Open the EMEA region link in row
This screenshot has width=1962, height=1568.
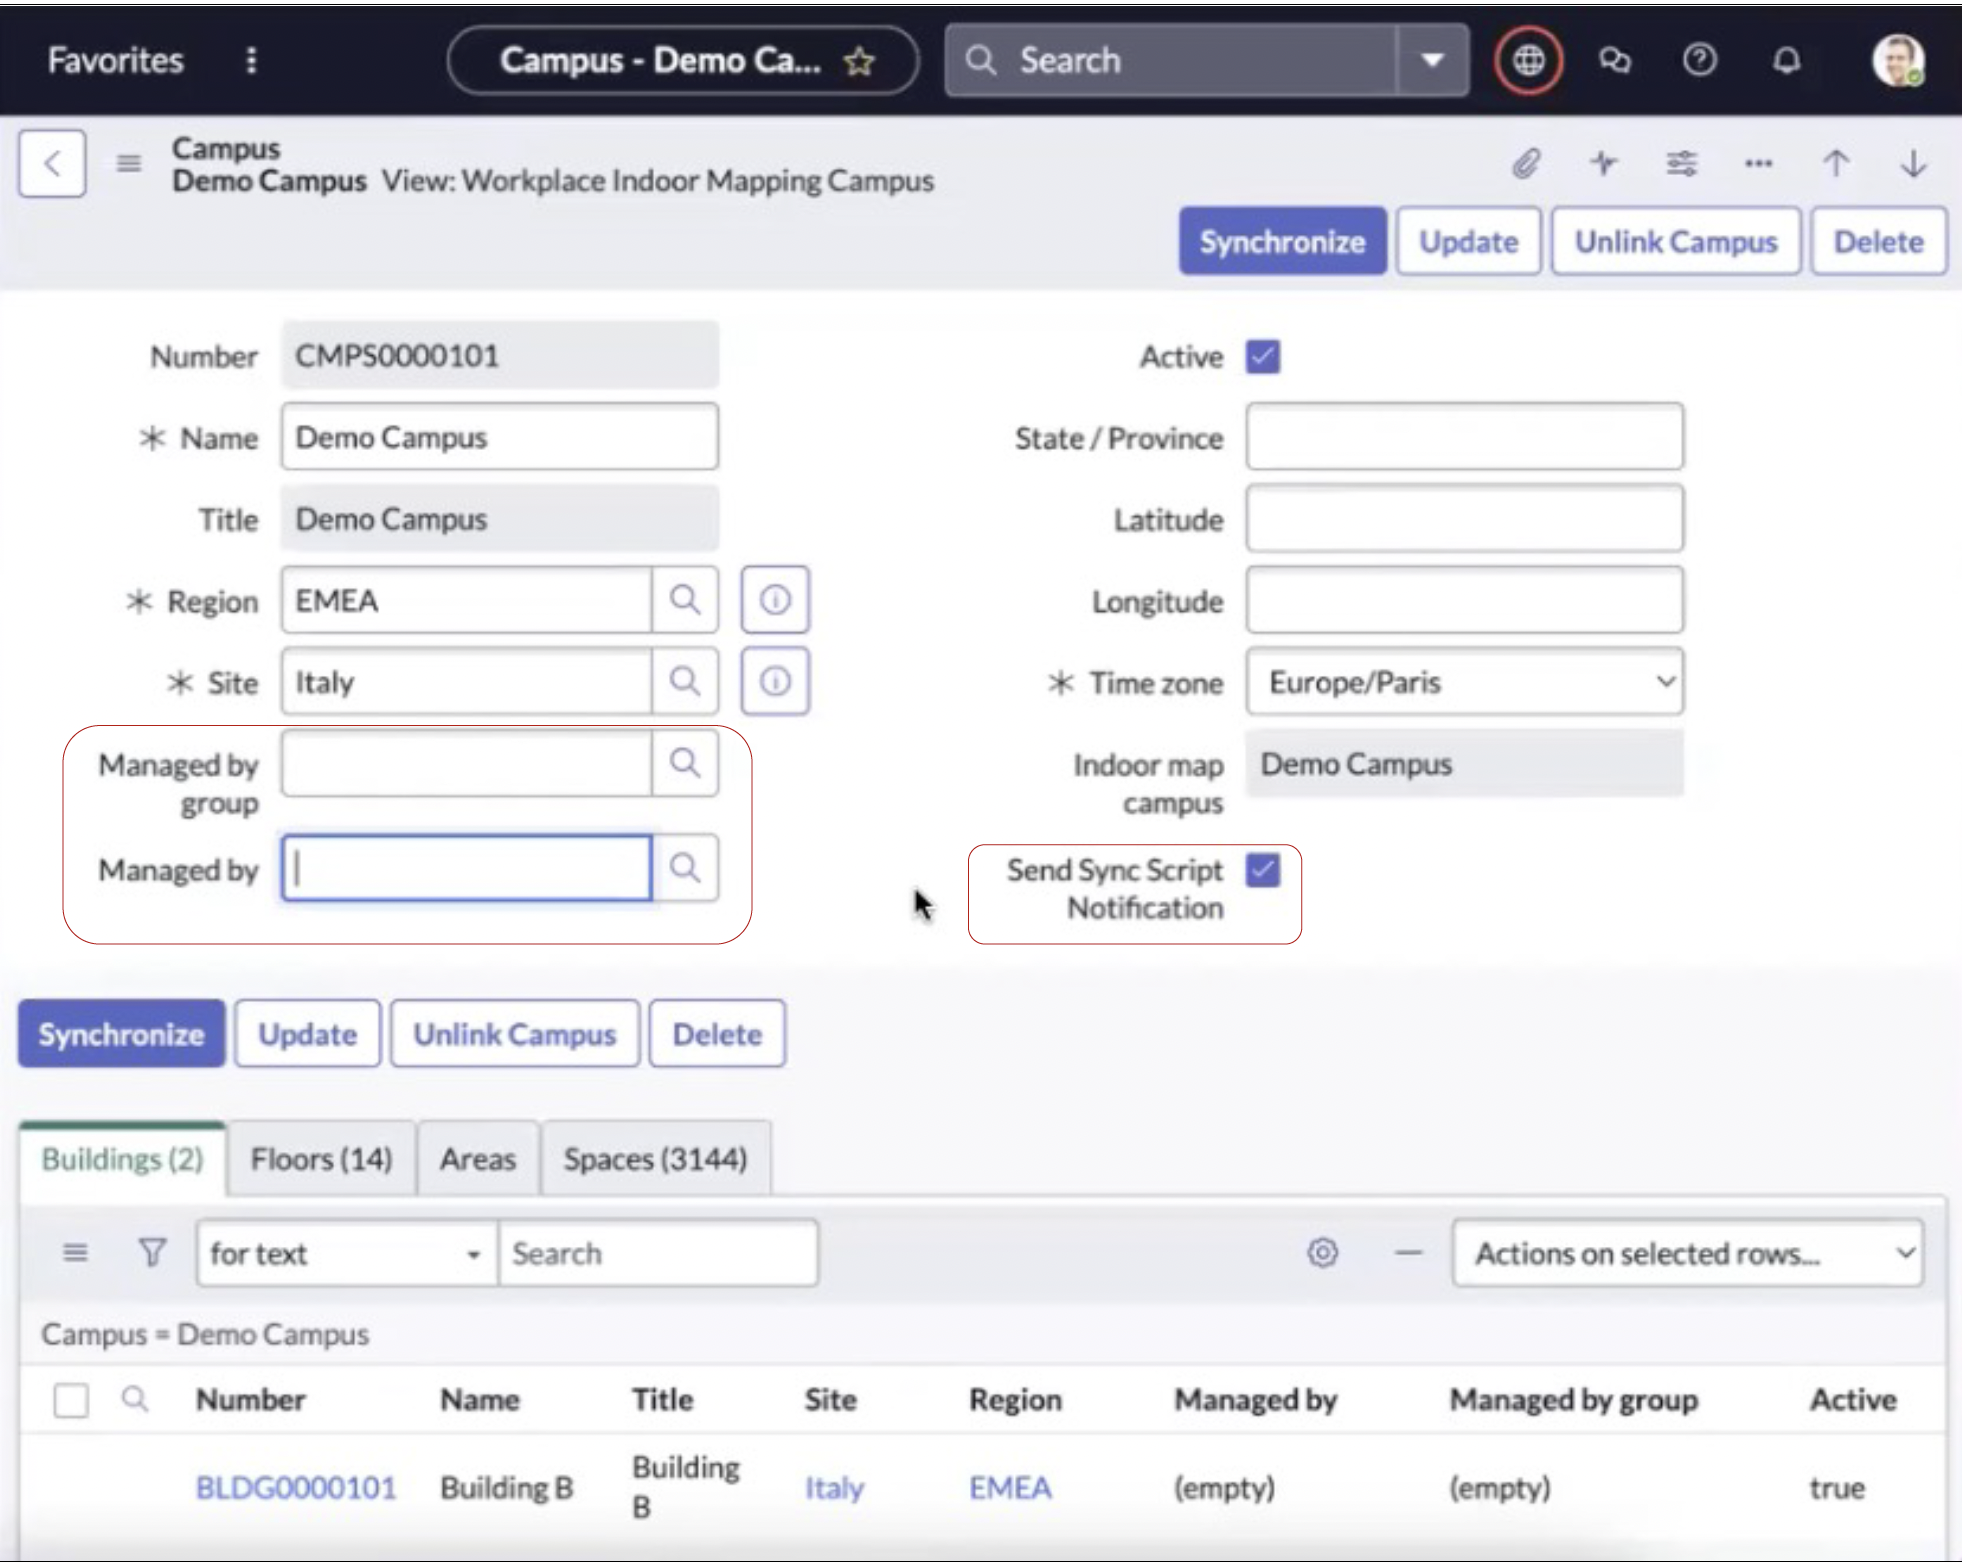[x=1010, y=1488]
